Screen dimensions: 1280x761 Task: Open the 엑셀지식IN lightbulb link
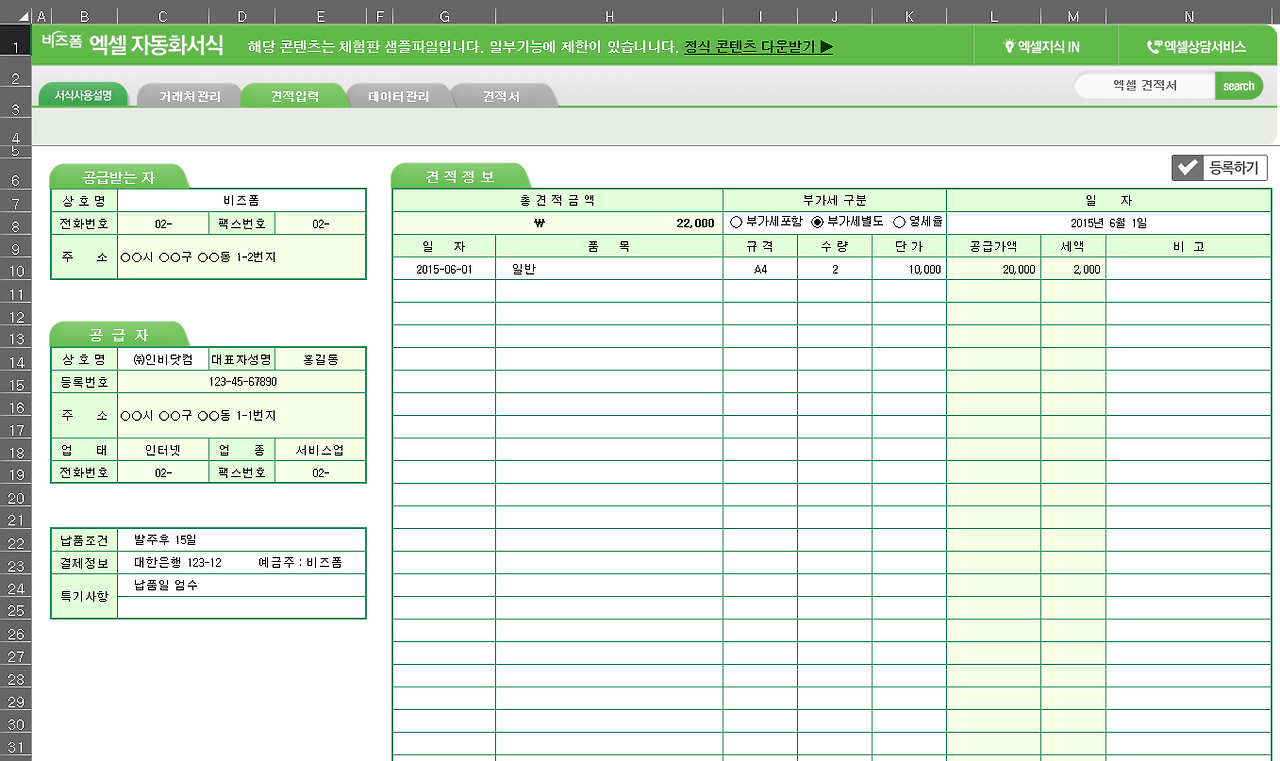(1041, 46)
